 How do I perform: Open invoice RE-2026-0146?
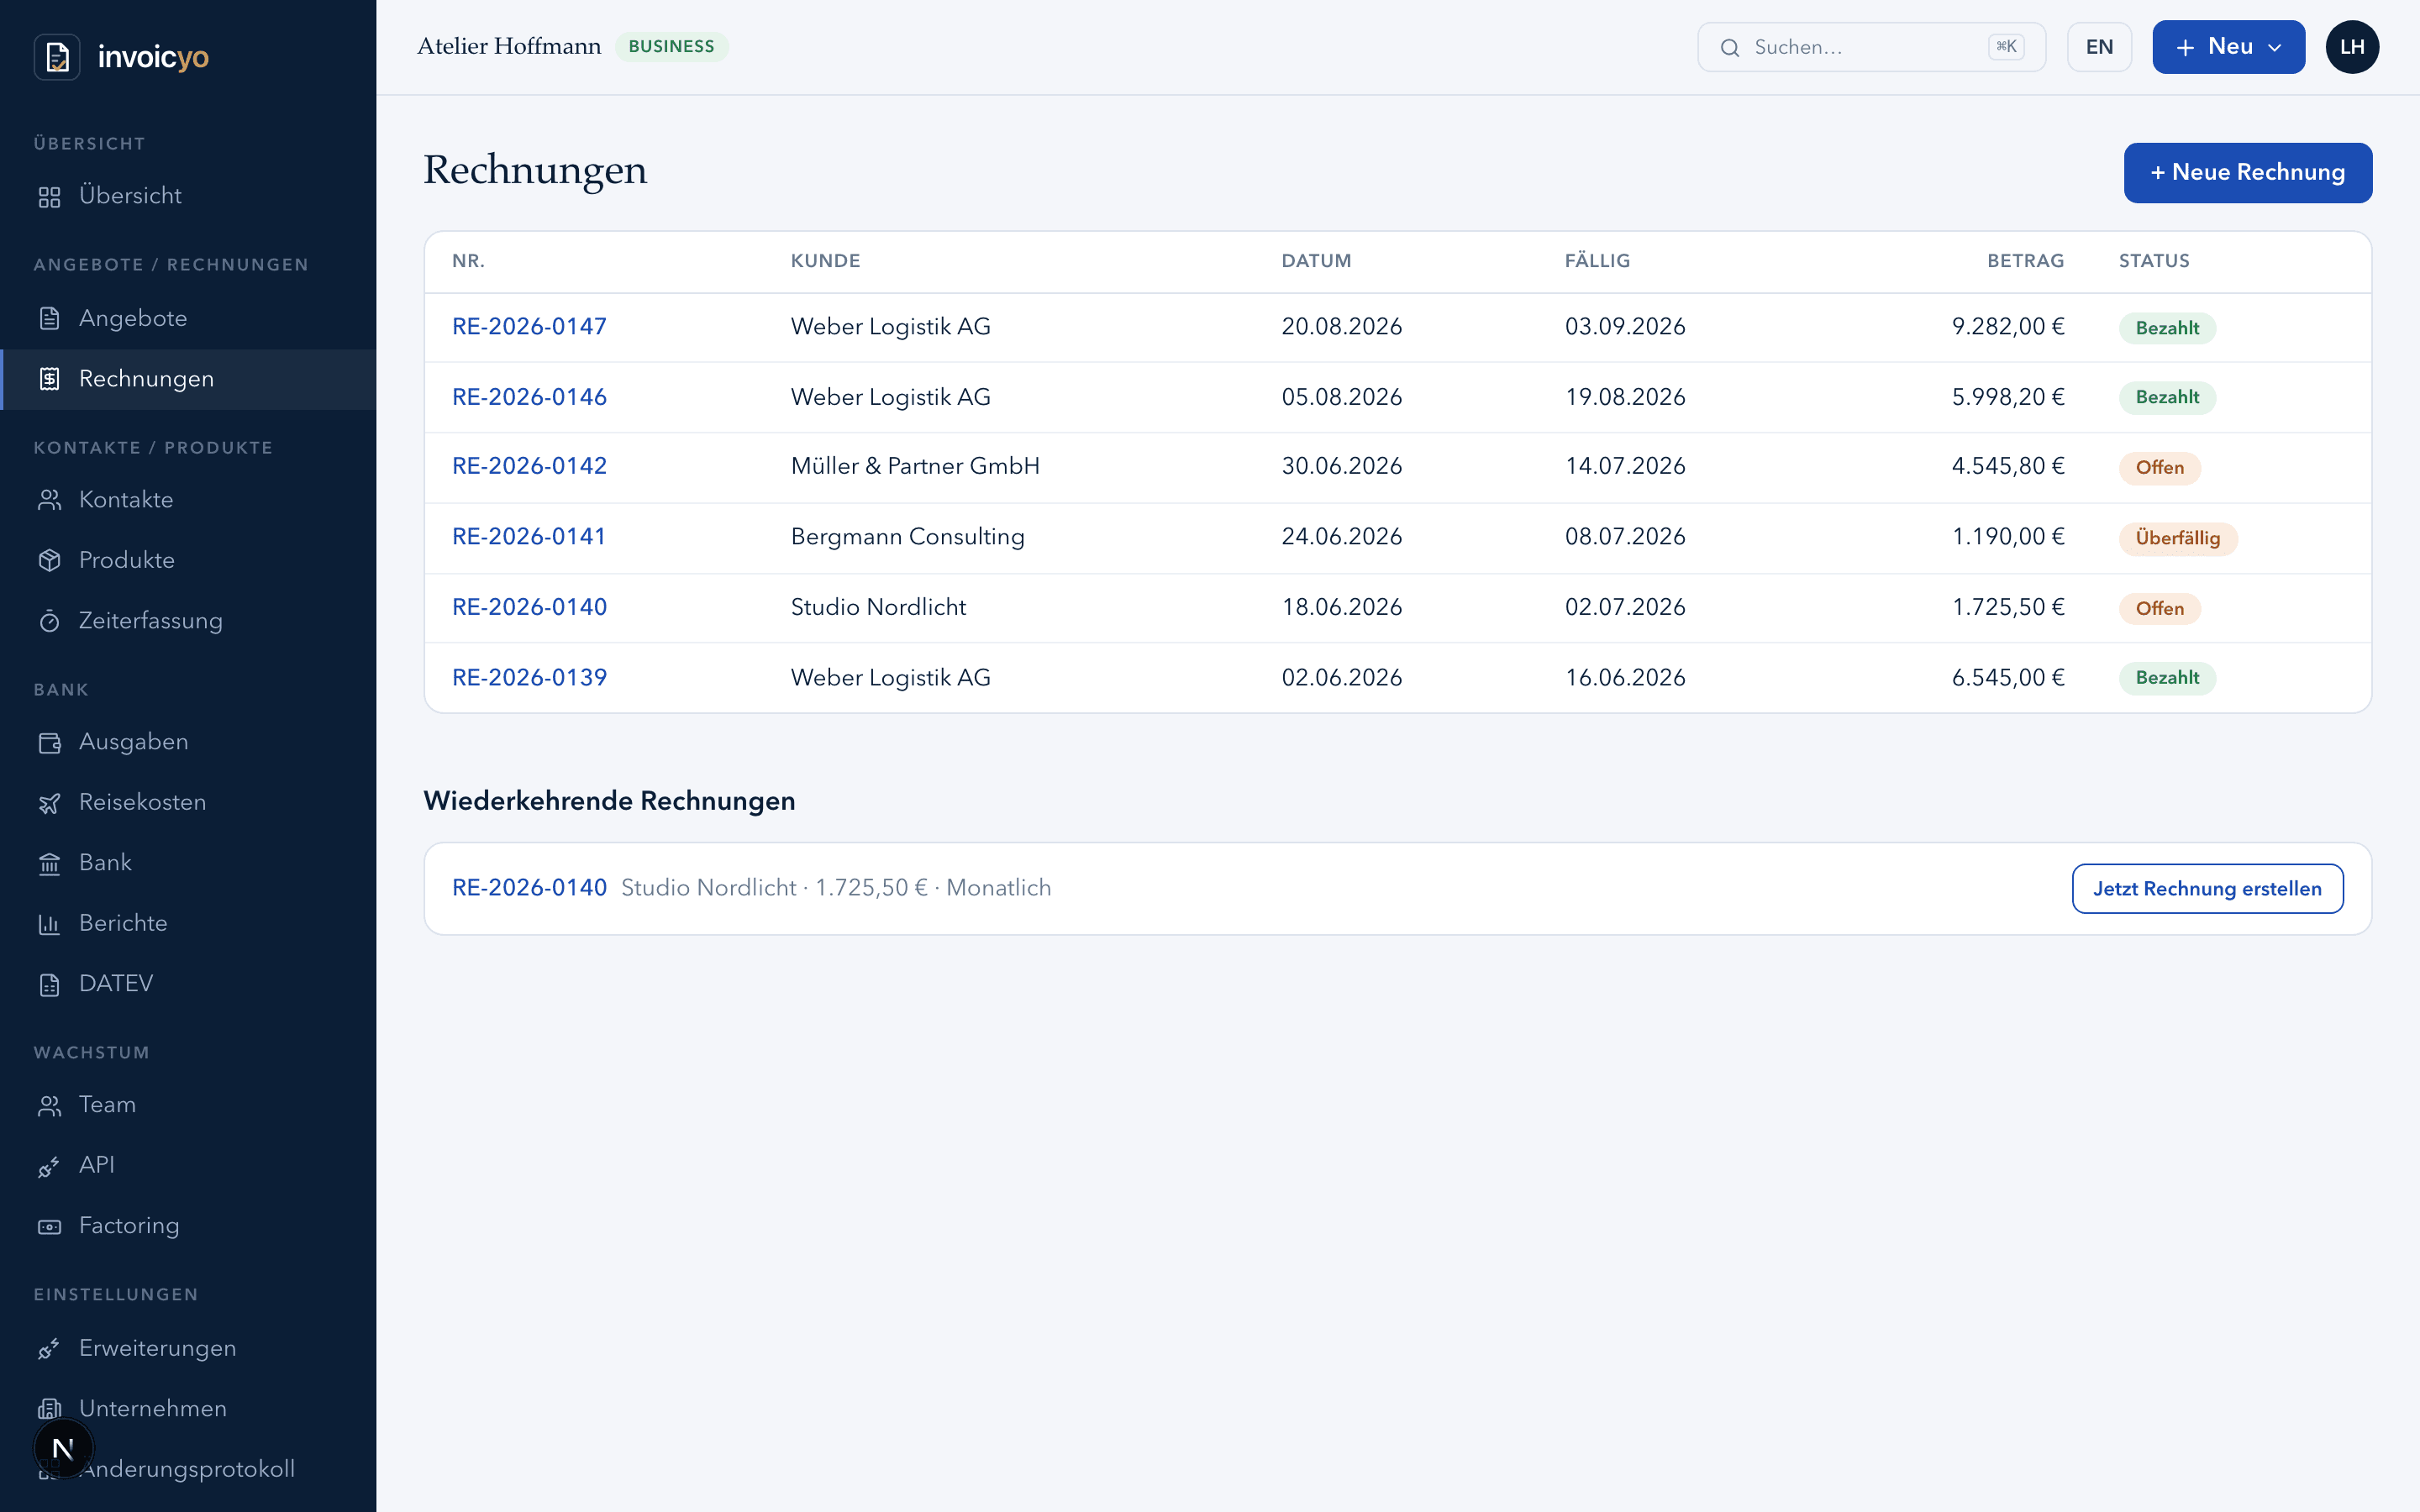529,397
